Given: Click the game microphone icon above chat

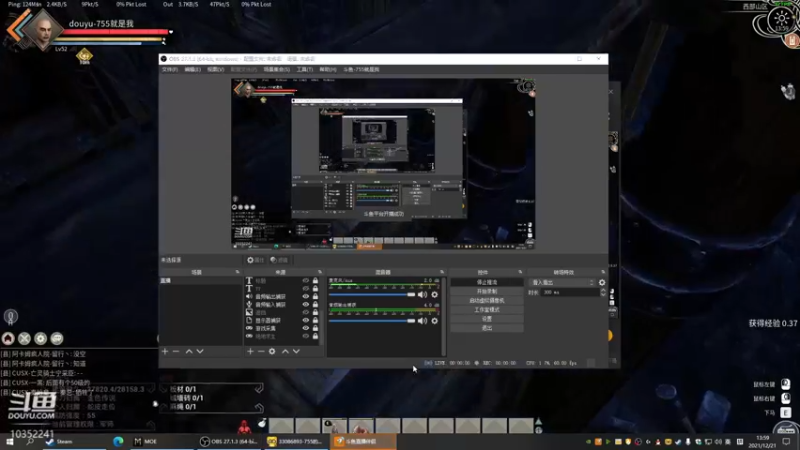Looking at the screenshot, I should tap(11, 317).
